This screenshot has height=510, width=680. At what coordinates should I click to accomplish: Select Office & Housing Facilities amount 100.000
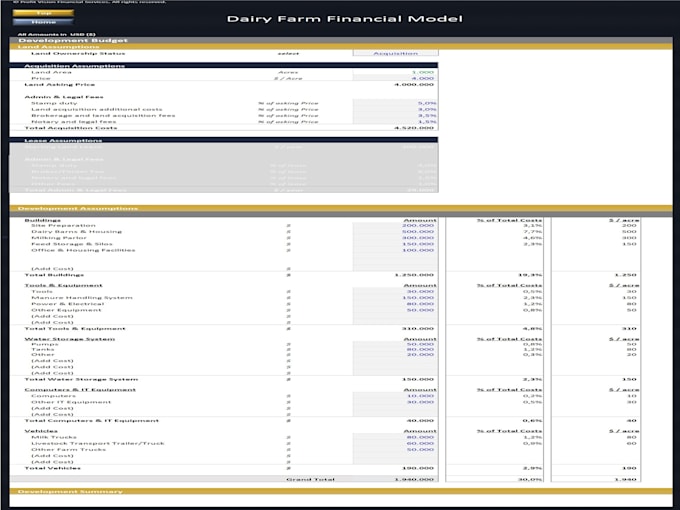pos(396,250)
